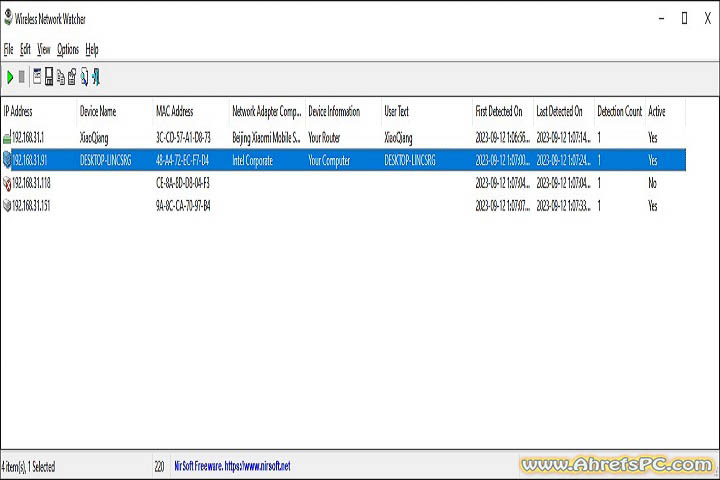Click the Intel Corporate cell

[x=253, y=160]
